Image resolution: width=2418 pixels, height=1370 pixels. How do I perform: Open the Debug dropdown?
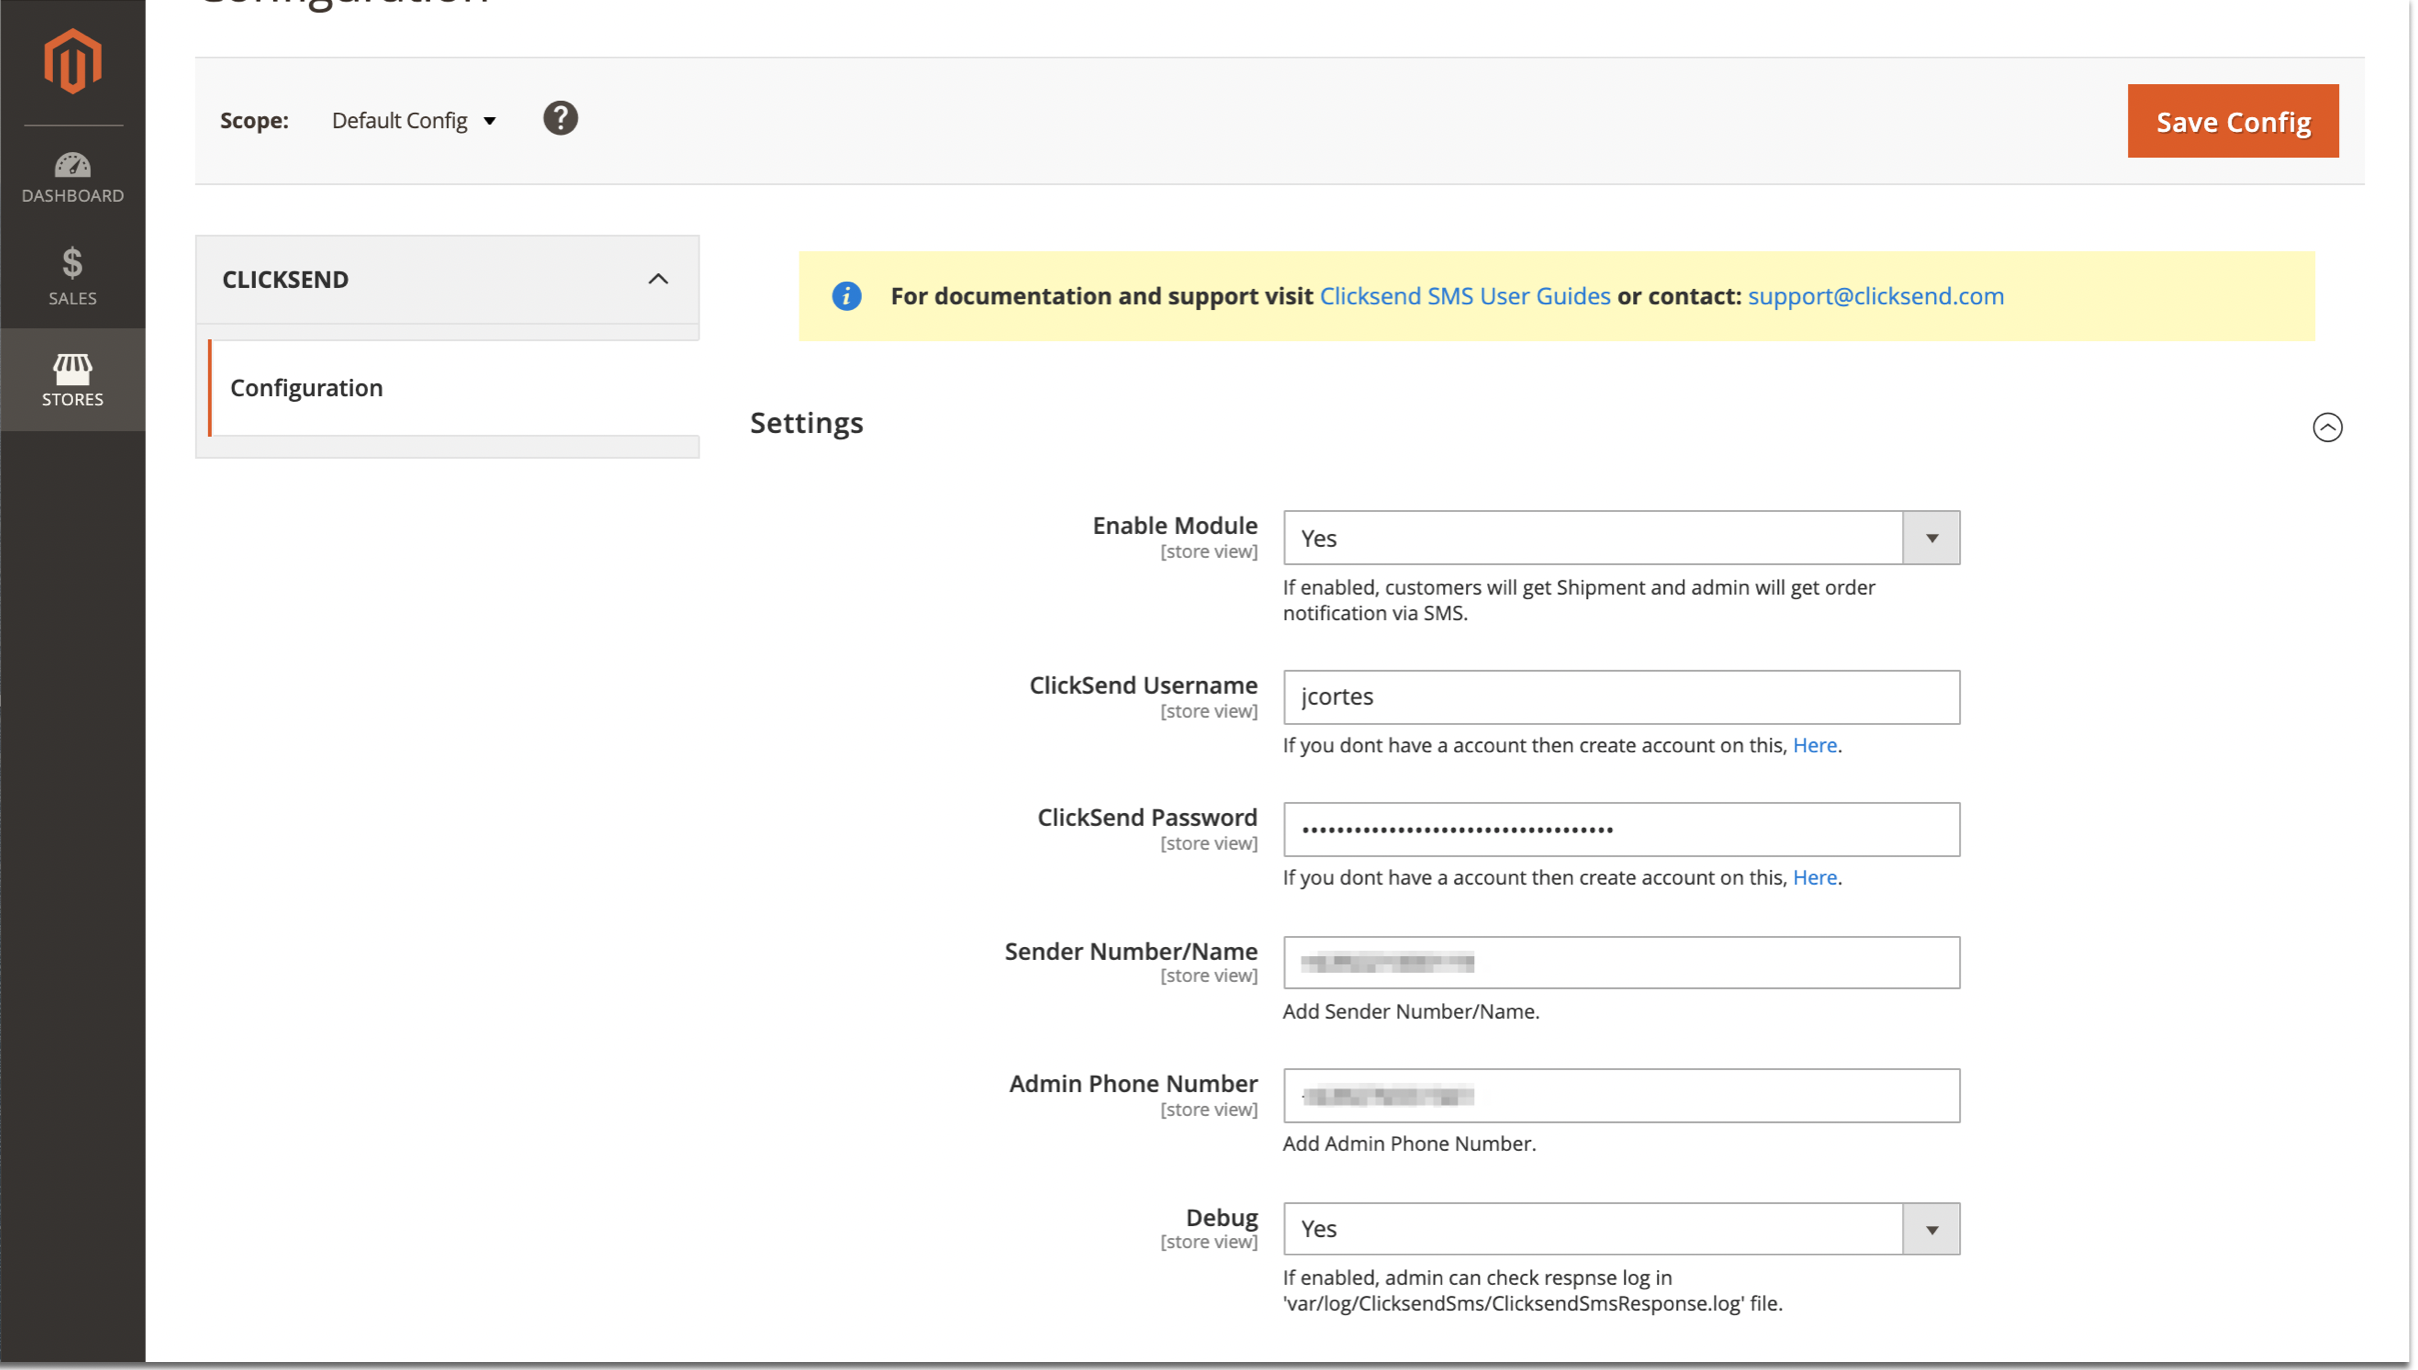tap(1620, 1228)
